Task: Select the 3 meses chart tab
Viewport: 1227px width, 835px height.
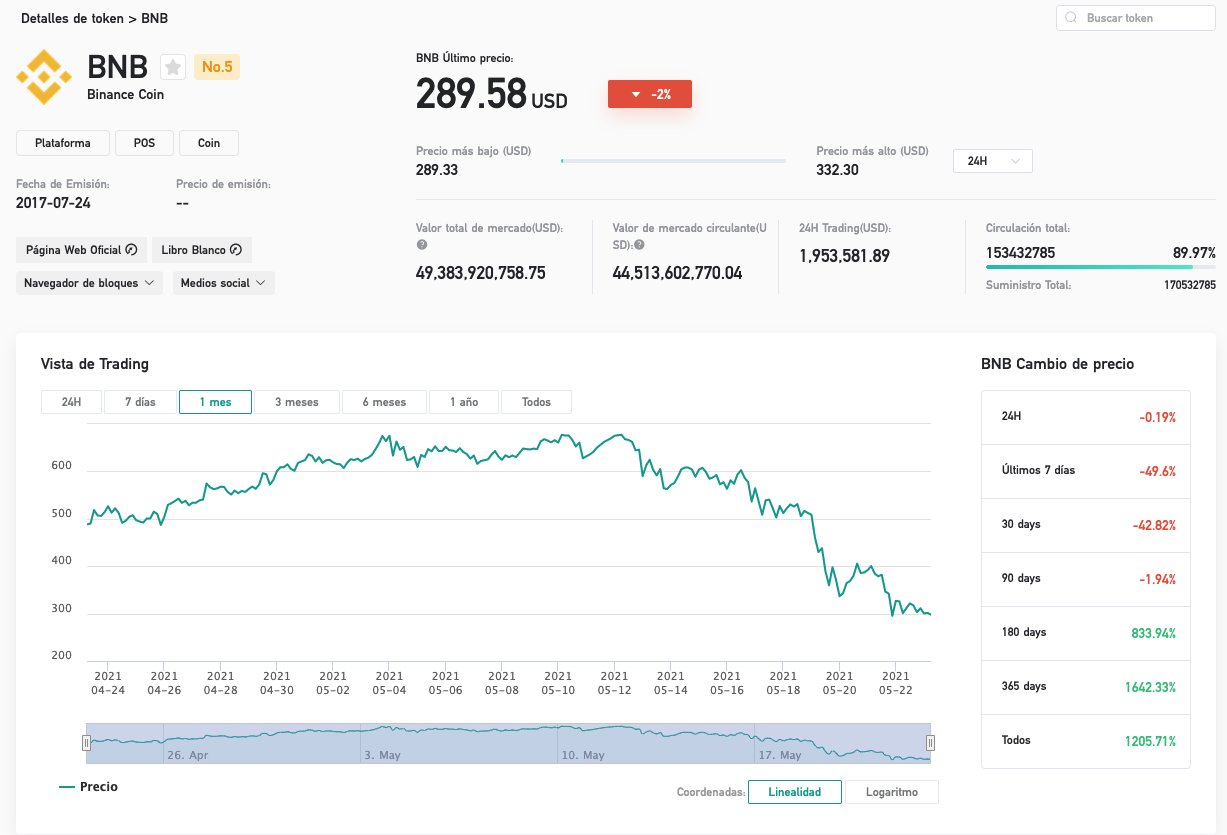Action: click(296, 402)
